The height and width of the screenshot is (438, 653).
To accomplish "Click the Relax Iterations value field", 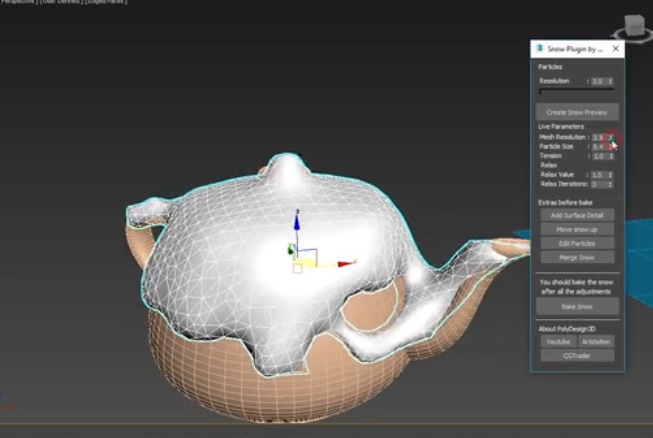I will click(598, 184).
